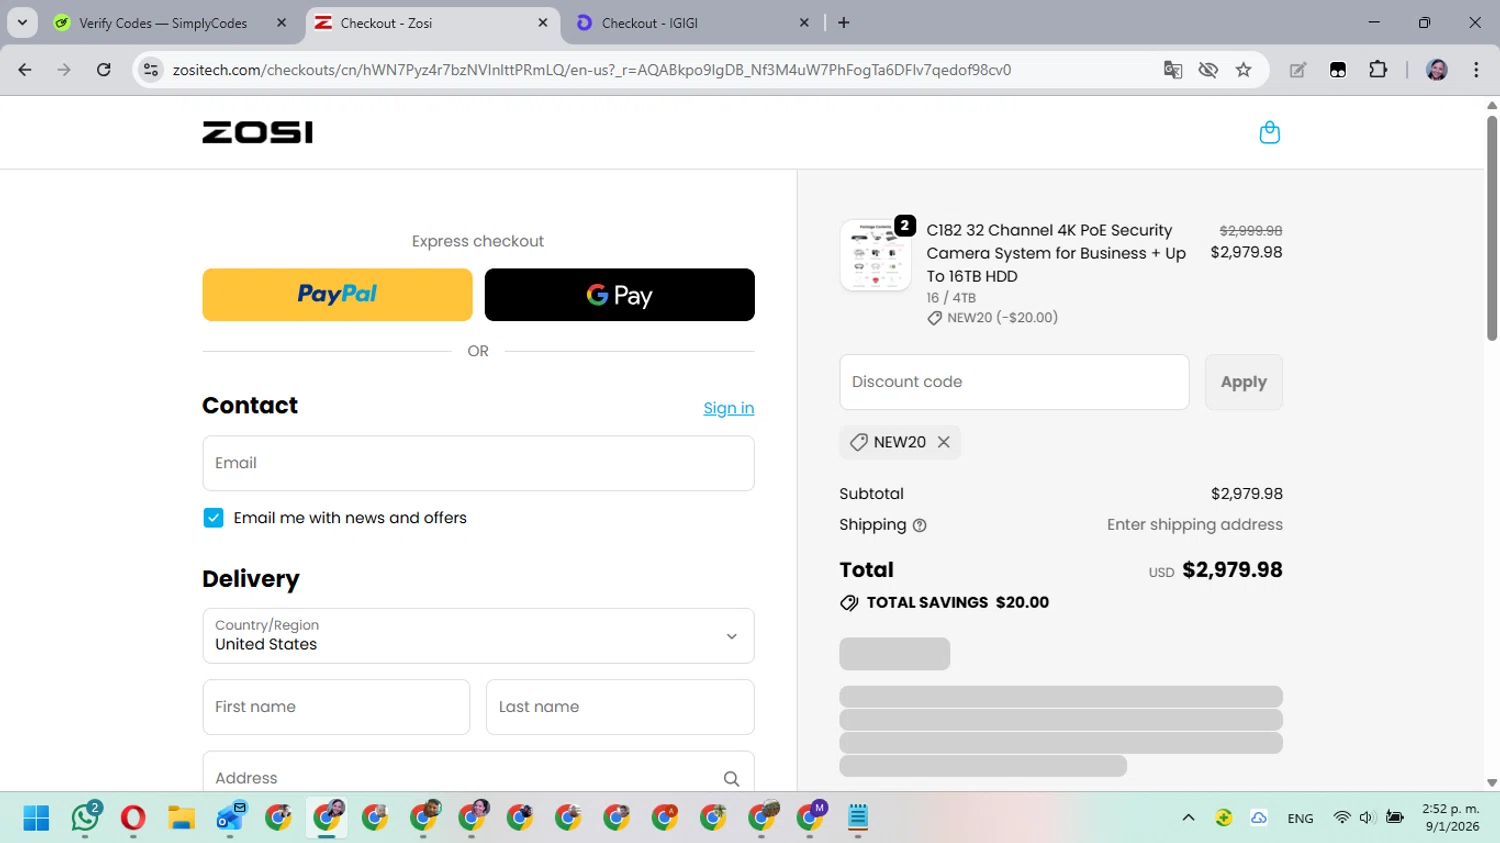This screenshot has width=1500, height=843.
Task: Go forward in browser history
Action: [x=64, y=70]
